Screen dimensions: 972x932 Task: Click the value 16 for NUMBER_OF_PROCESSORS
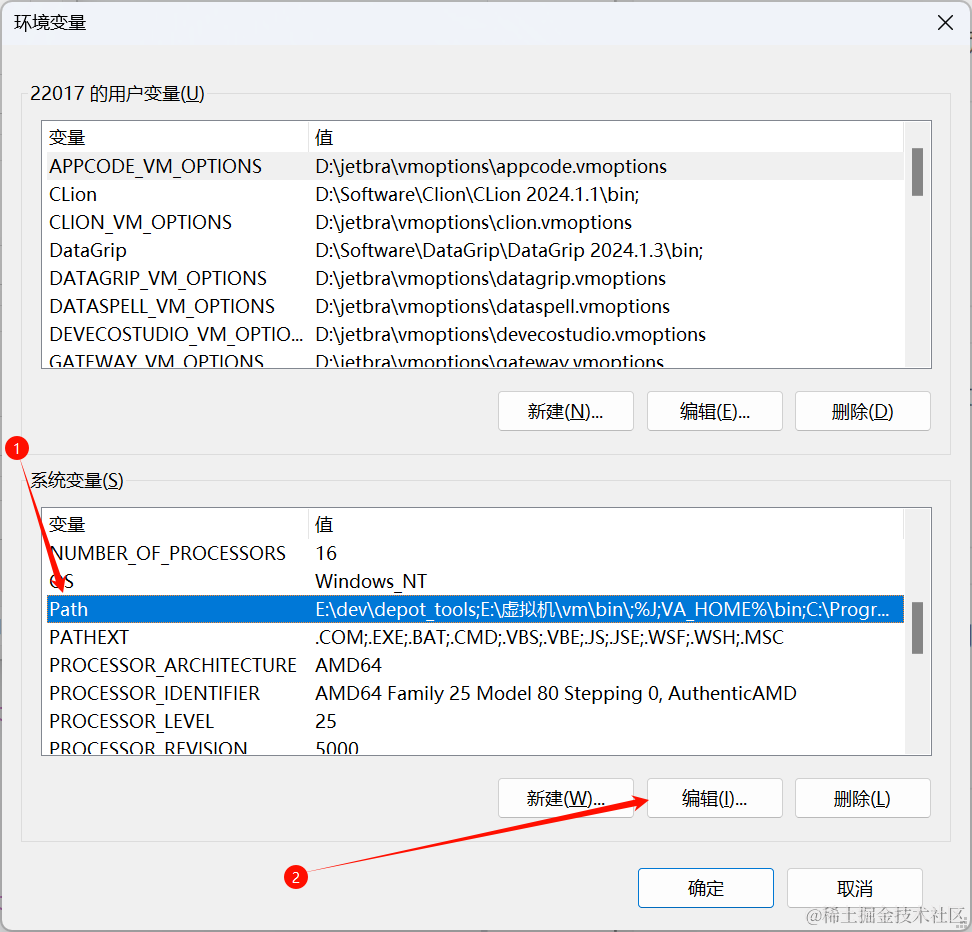pyautogui.click(x=326, y=553)
